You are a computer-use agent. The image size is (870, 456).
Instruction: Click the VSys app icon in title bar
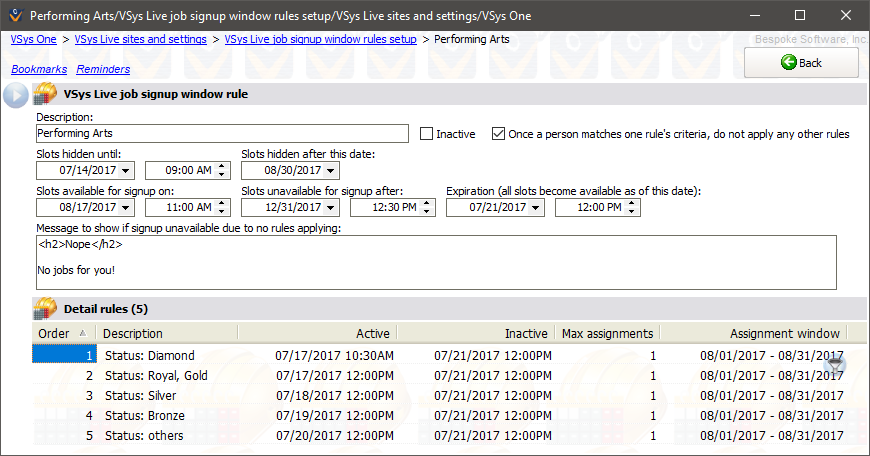coord(13,16)
